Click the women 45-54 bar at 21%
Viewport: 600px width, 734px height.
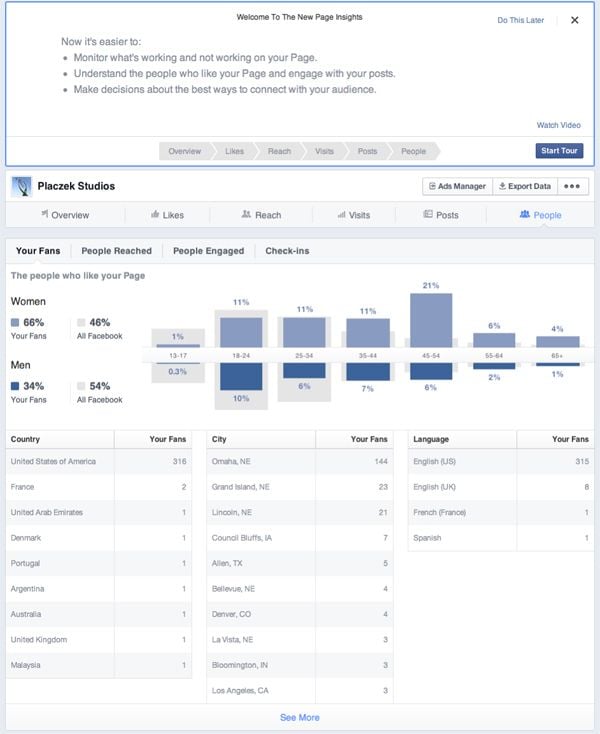pos(431,319)
